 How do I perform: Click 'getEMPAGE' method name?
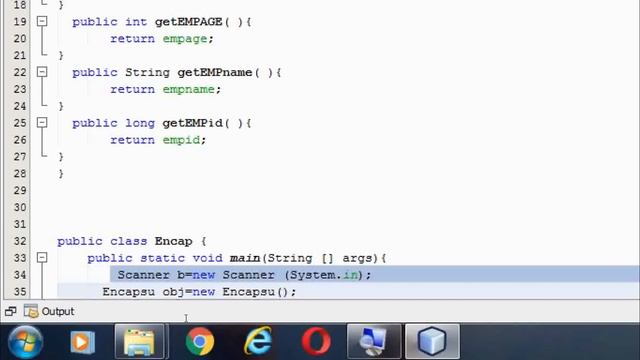pyautogui.click(x=189, y=22)
